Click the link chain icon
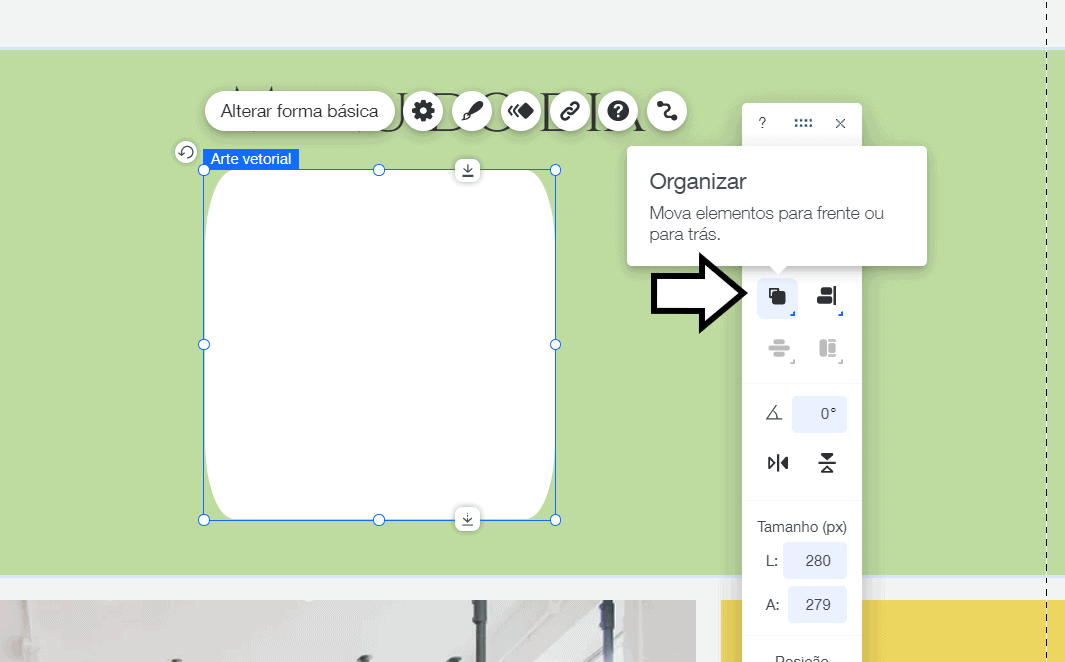 point(569,111)
